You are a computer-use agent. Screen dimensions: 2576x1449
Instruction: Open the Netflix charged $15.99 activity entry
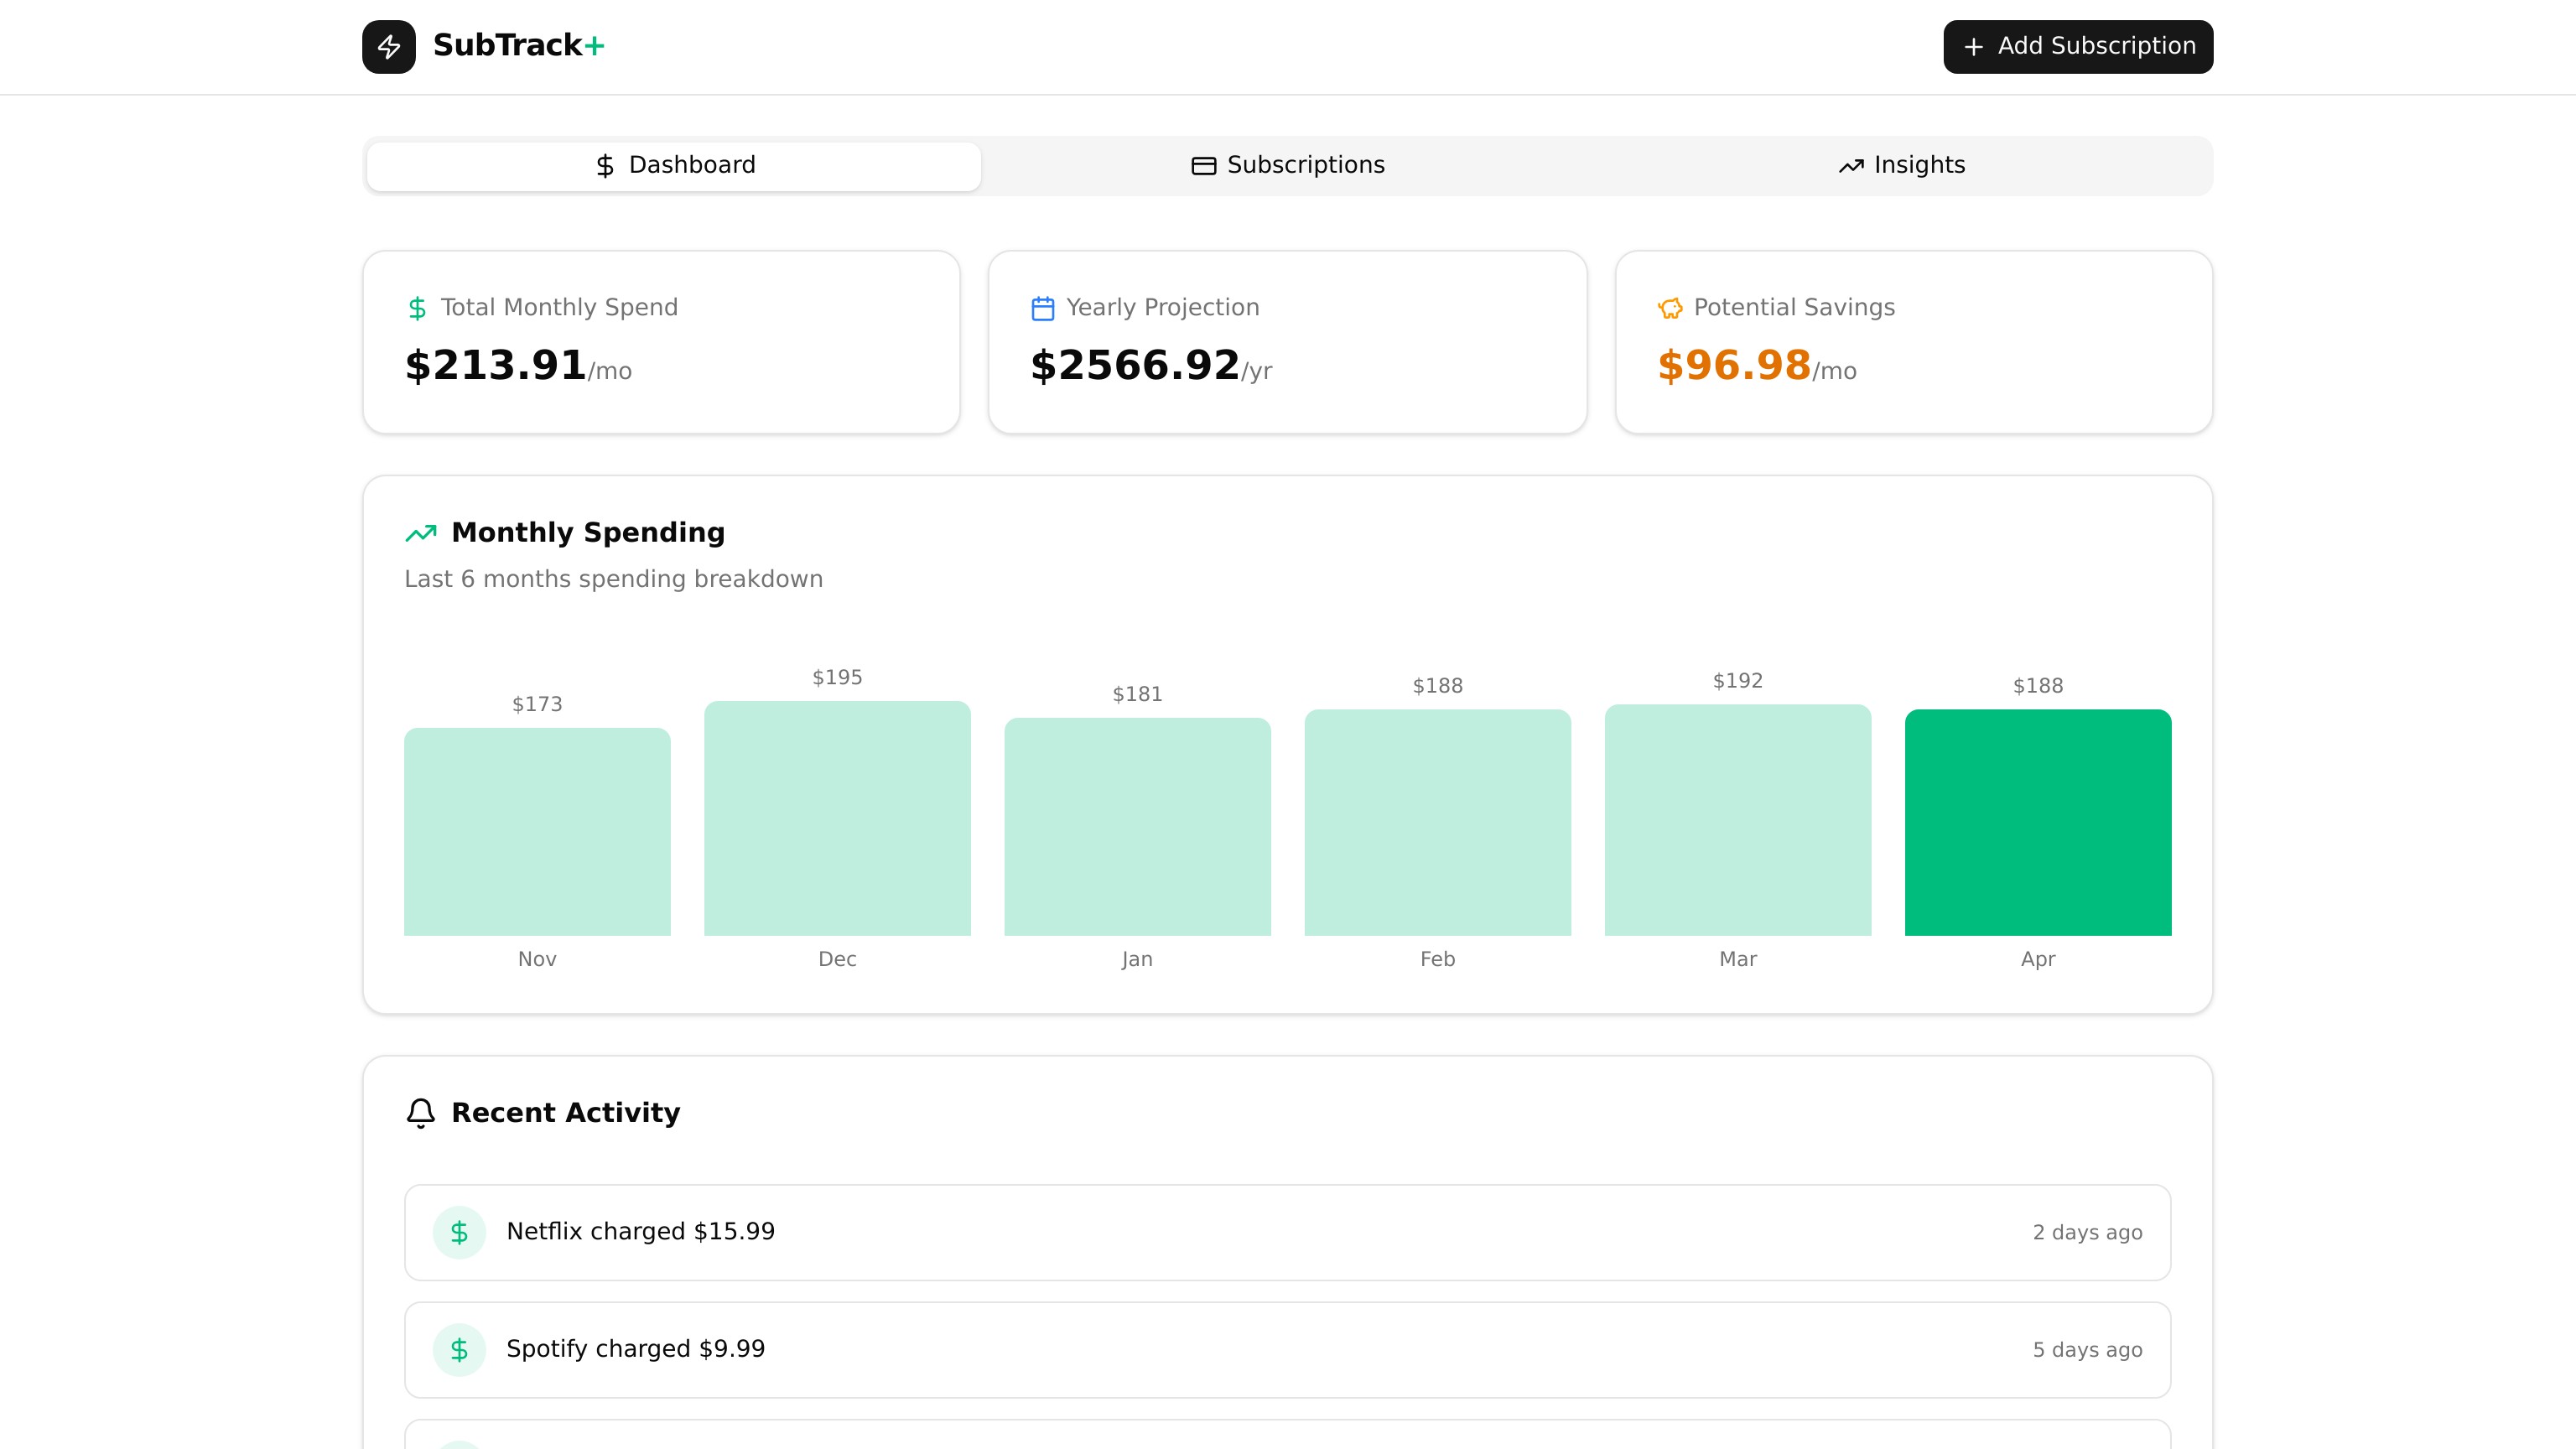(x=1288, y=1232)
